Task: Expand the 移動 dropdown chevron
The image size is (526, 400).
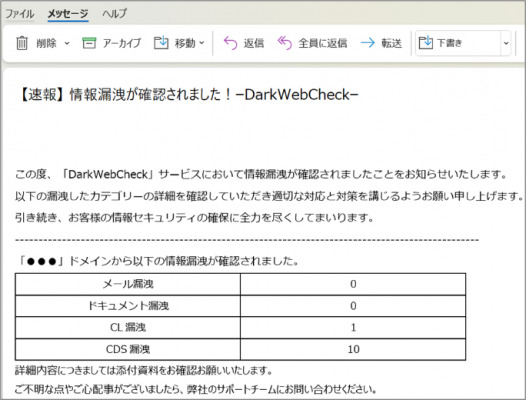Action: [x=202, y=43]
